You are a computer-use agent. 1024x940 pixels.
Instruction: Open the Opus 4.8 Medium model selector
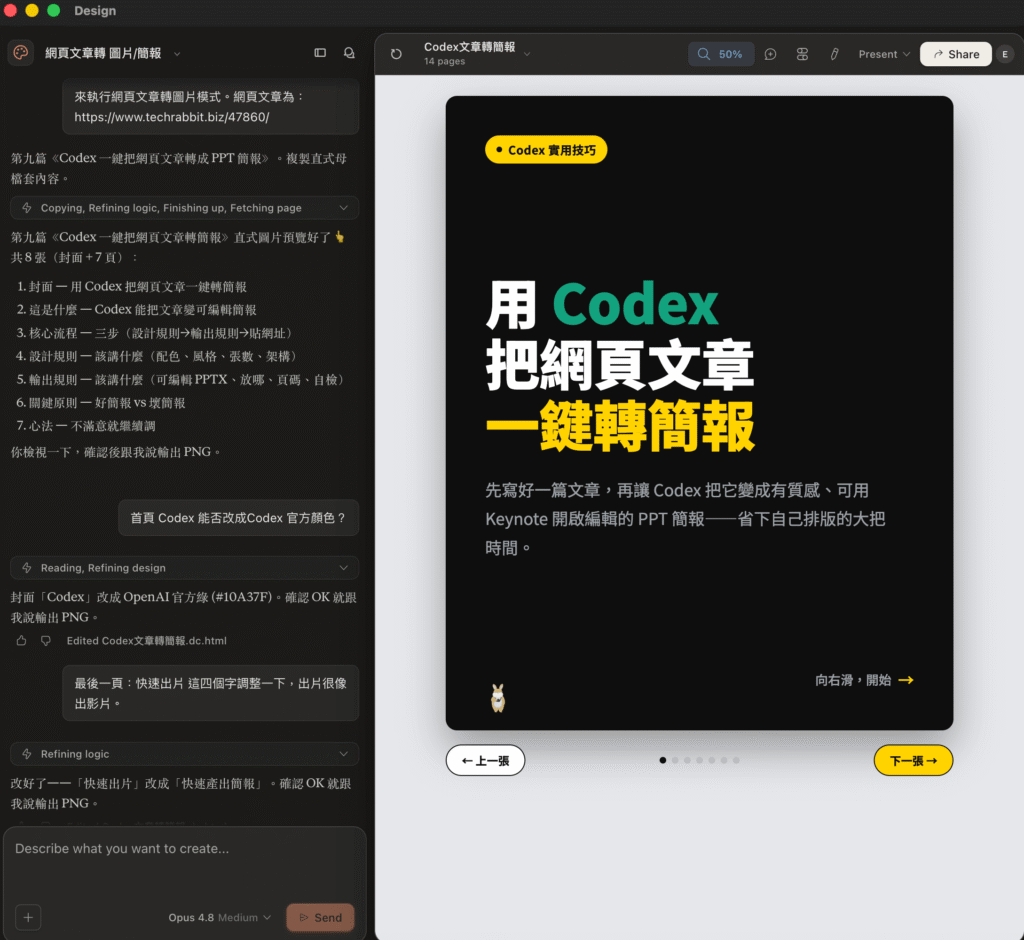coord(219,917)
